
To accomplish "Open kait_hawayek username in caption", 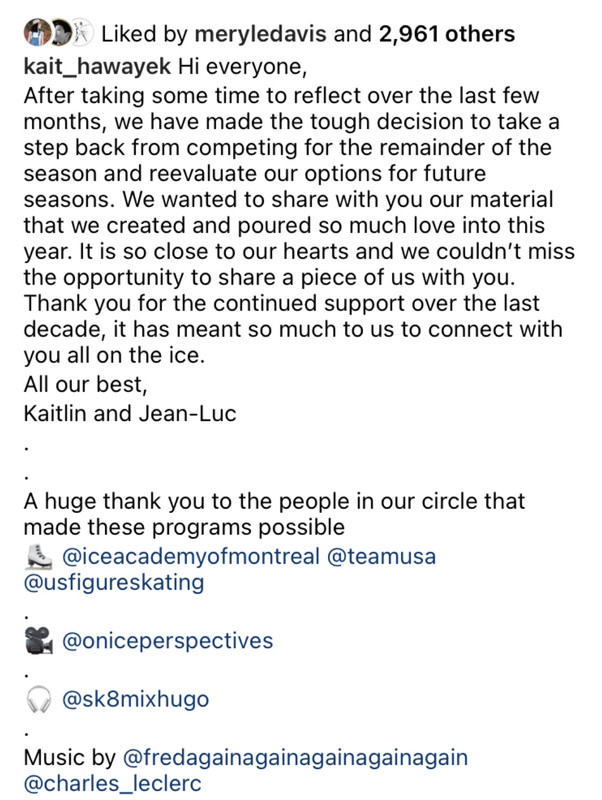I will click(97, 67).
